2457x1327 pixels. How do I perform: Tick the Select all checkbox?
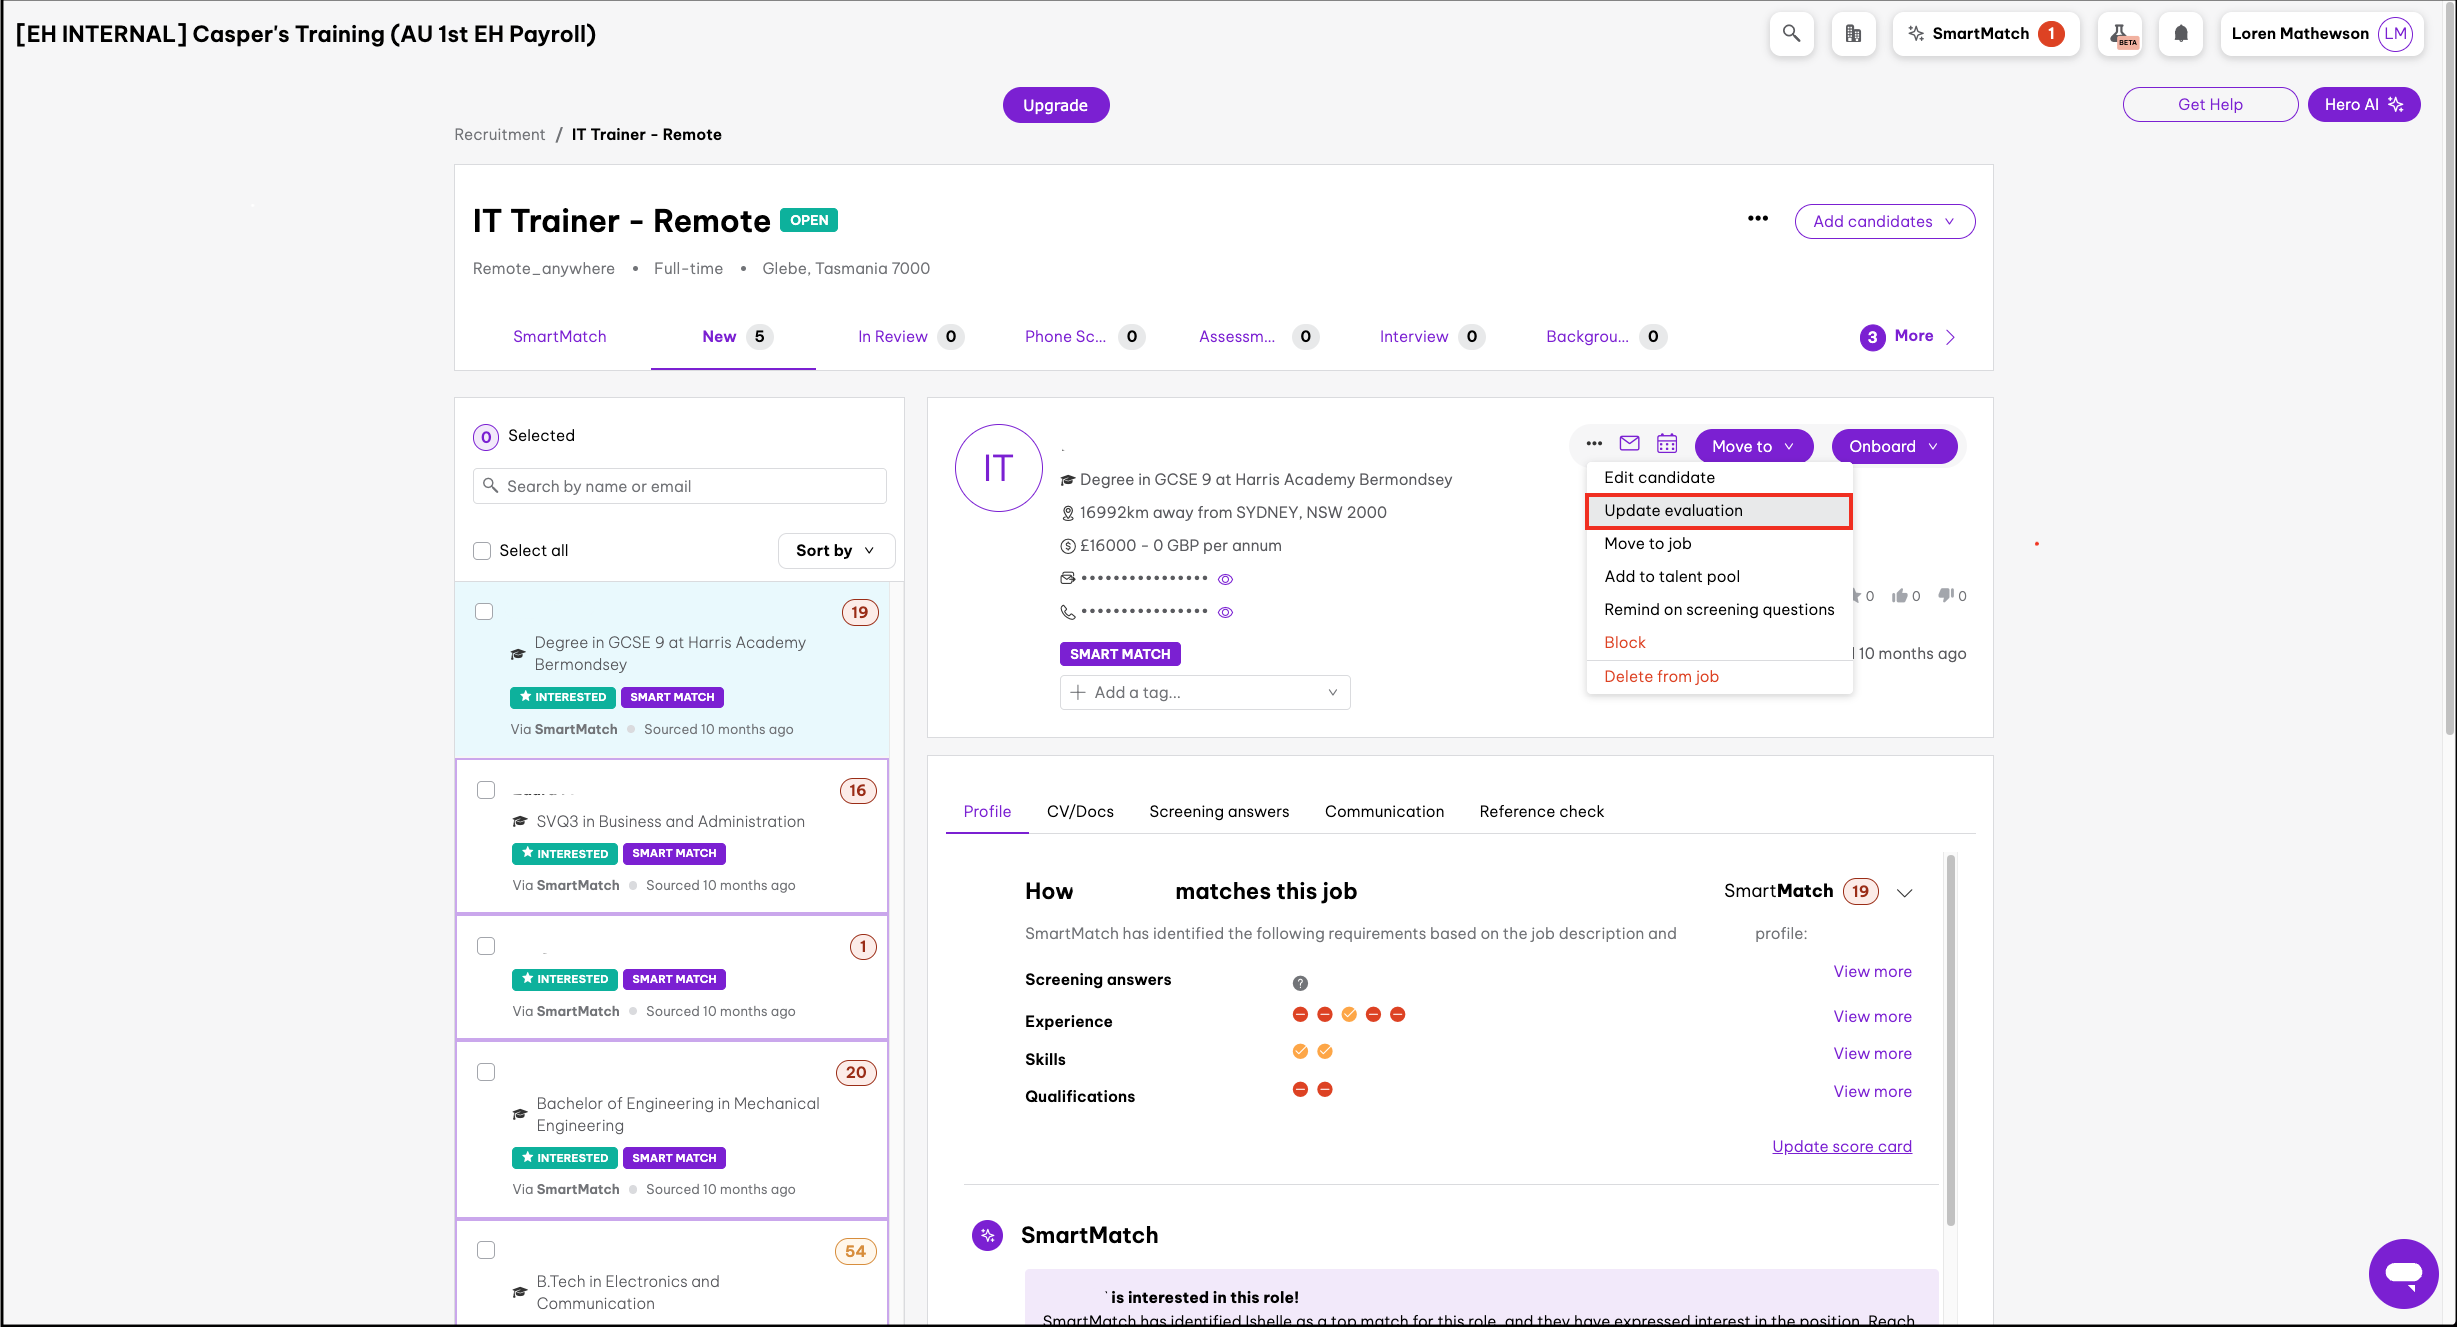(x=482, y=551)
